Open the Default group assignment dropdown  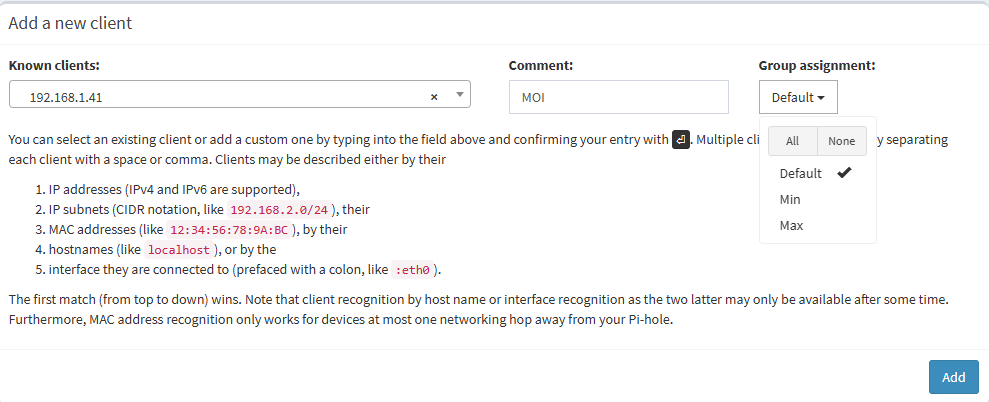798,98
